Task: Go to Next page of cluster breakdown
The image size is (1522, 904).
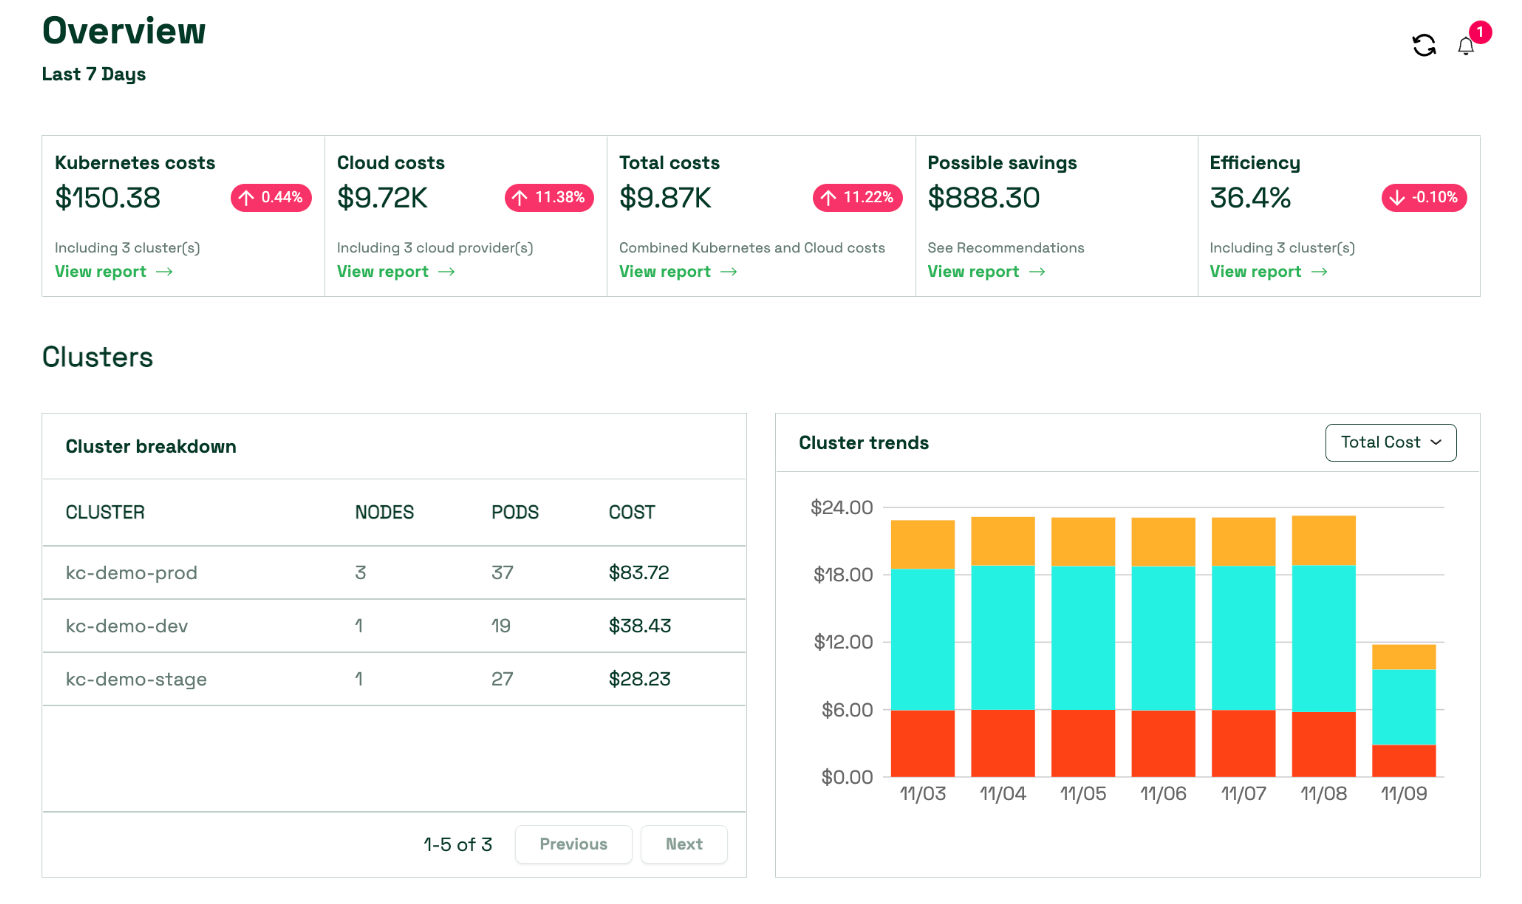Action: (x=684, y=845)
